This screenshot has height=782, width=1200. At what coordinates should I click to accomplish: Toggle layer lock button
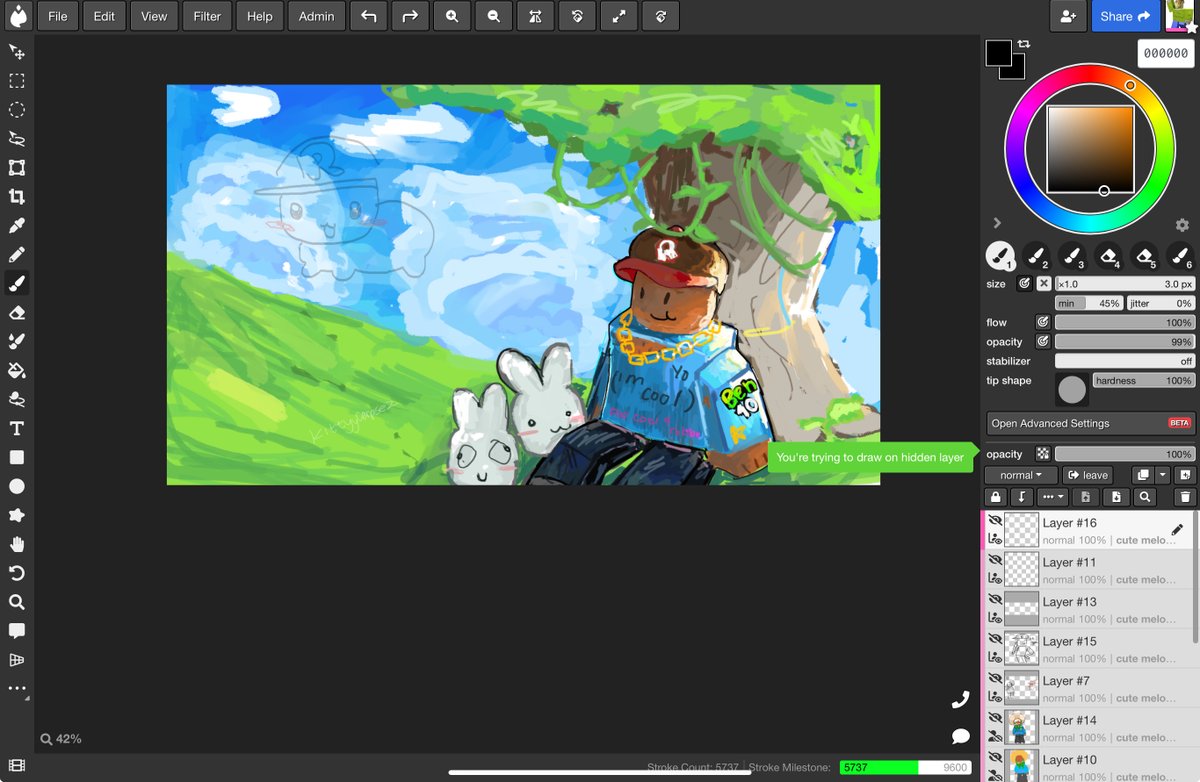(x=995, y=497)
